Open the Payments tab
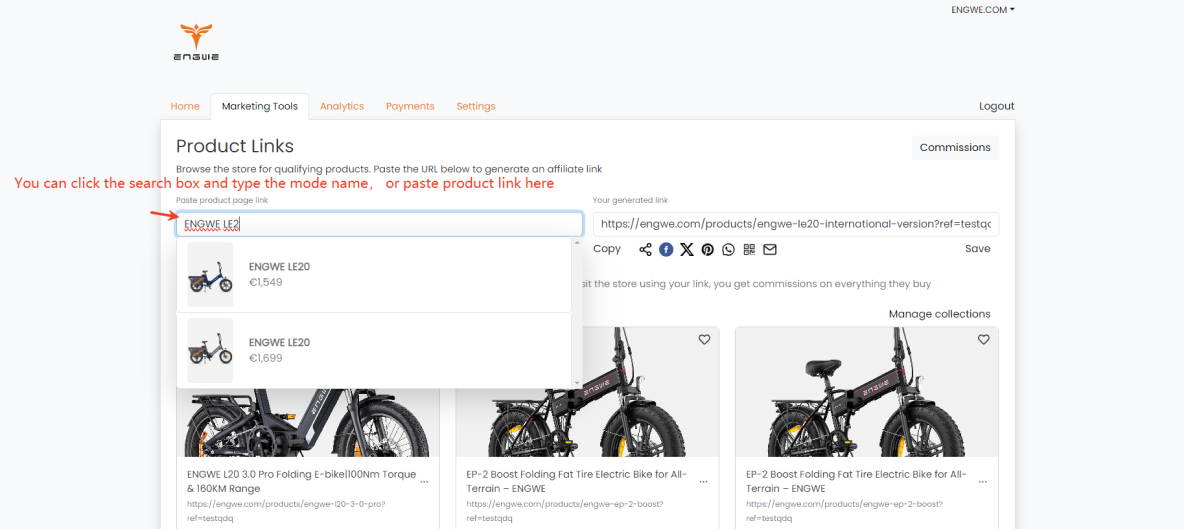This screenshot has width=1184, height=529. pyautogui.click(x=410, y=106)
